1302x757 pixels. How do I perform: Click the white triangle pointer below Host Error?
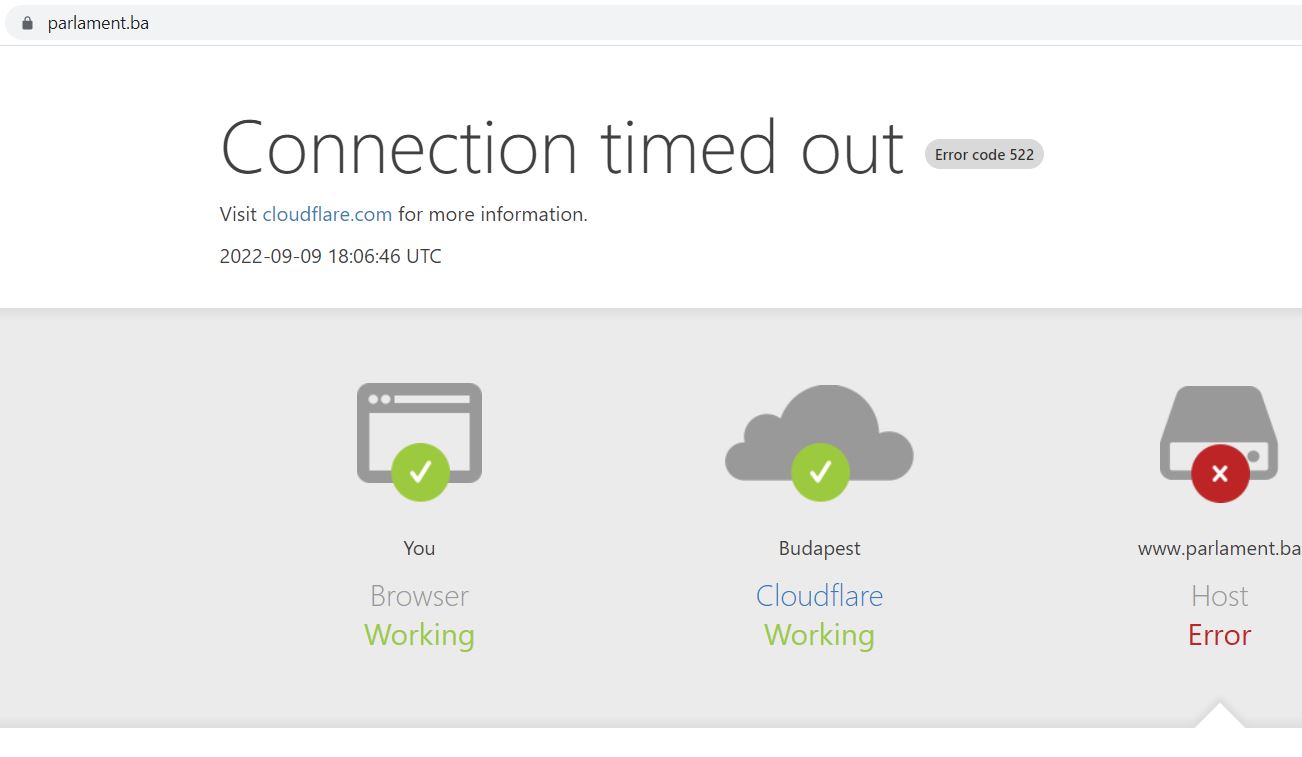pyautogui.click(x=1219, y=715)
